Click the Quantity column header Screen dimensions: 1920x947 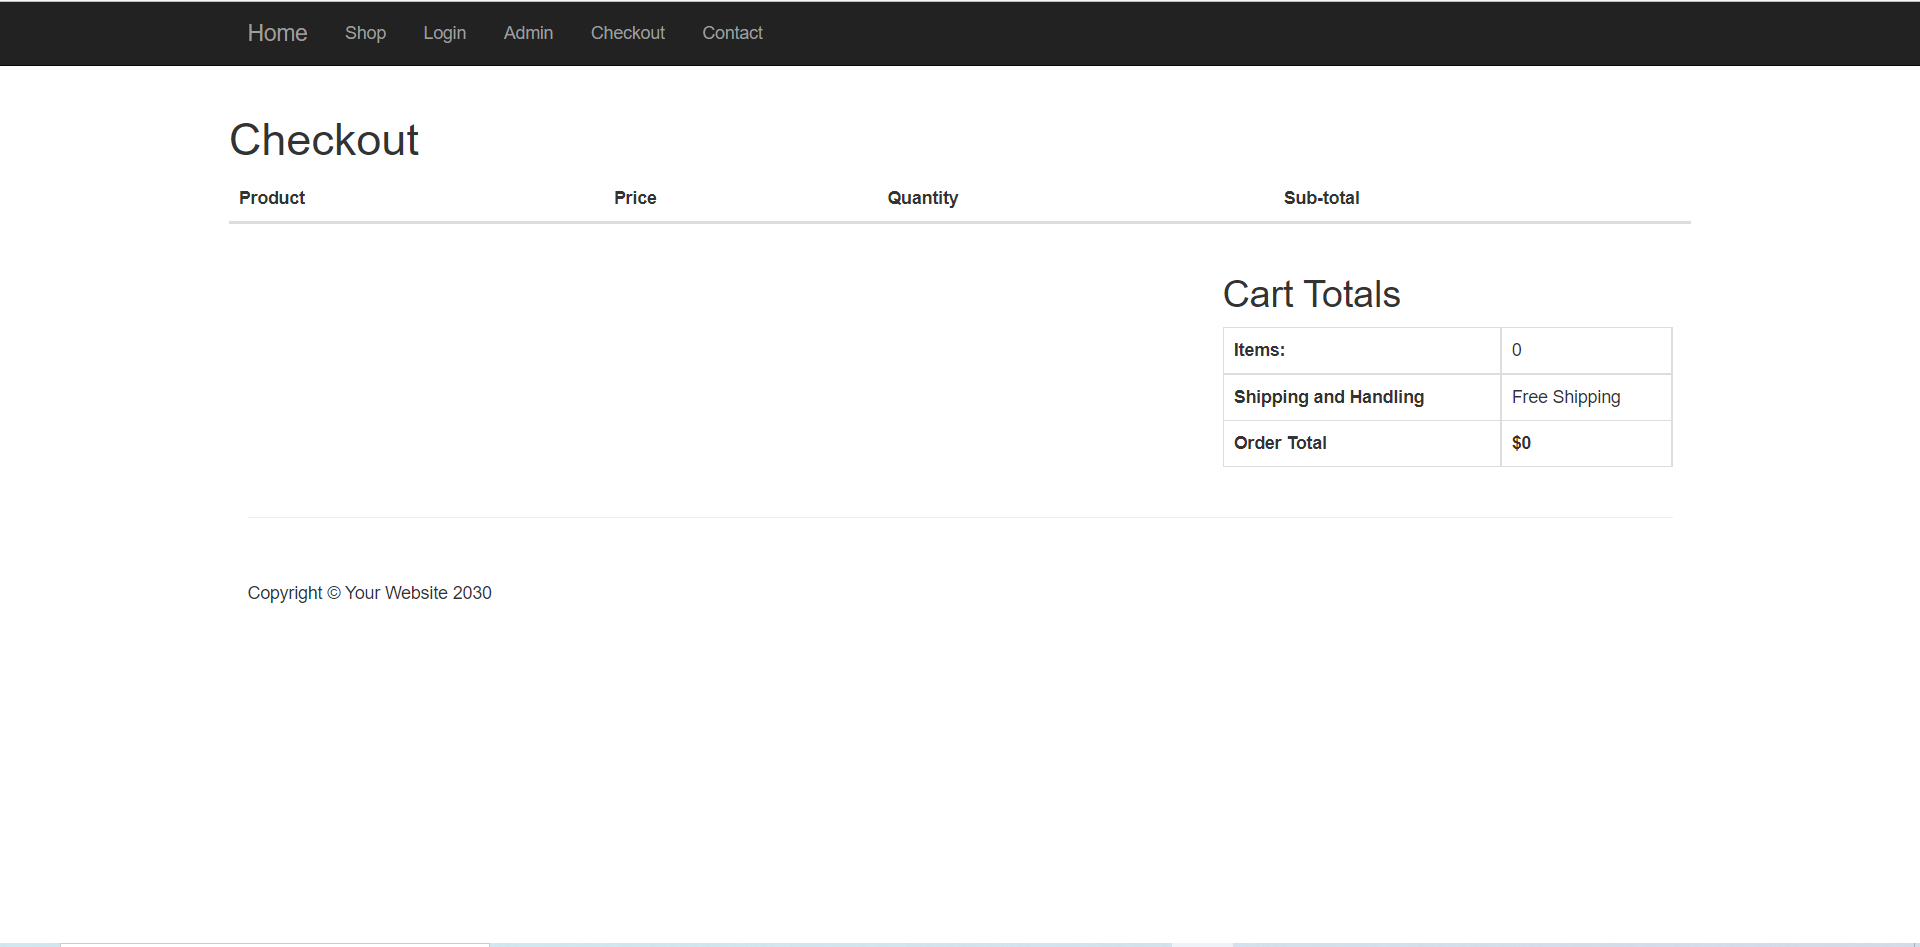tap(922, 198)
